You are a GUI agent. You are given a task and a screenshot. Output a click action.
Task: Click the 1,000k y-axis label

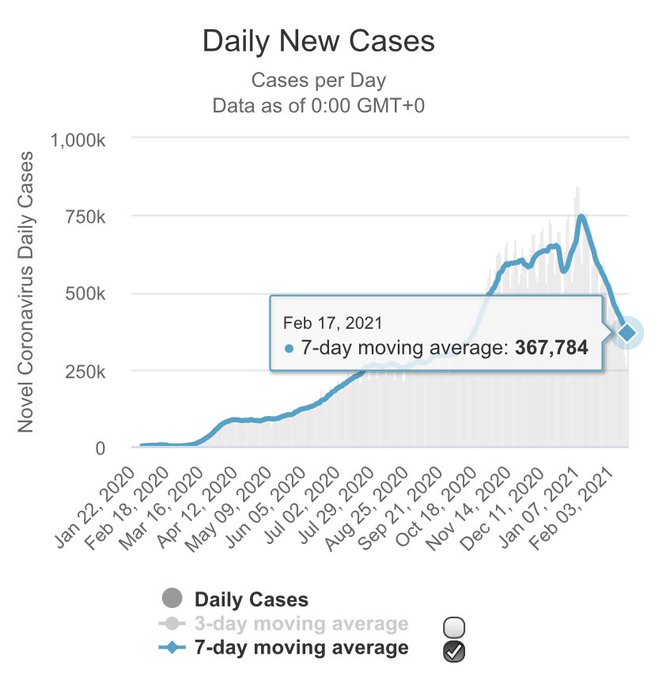click(x=78, y=141)
